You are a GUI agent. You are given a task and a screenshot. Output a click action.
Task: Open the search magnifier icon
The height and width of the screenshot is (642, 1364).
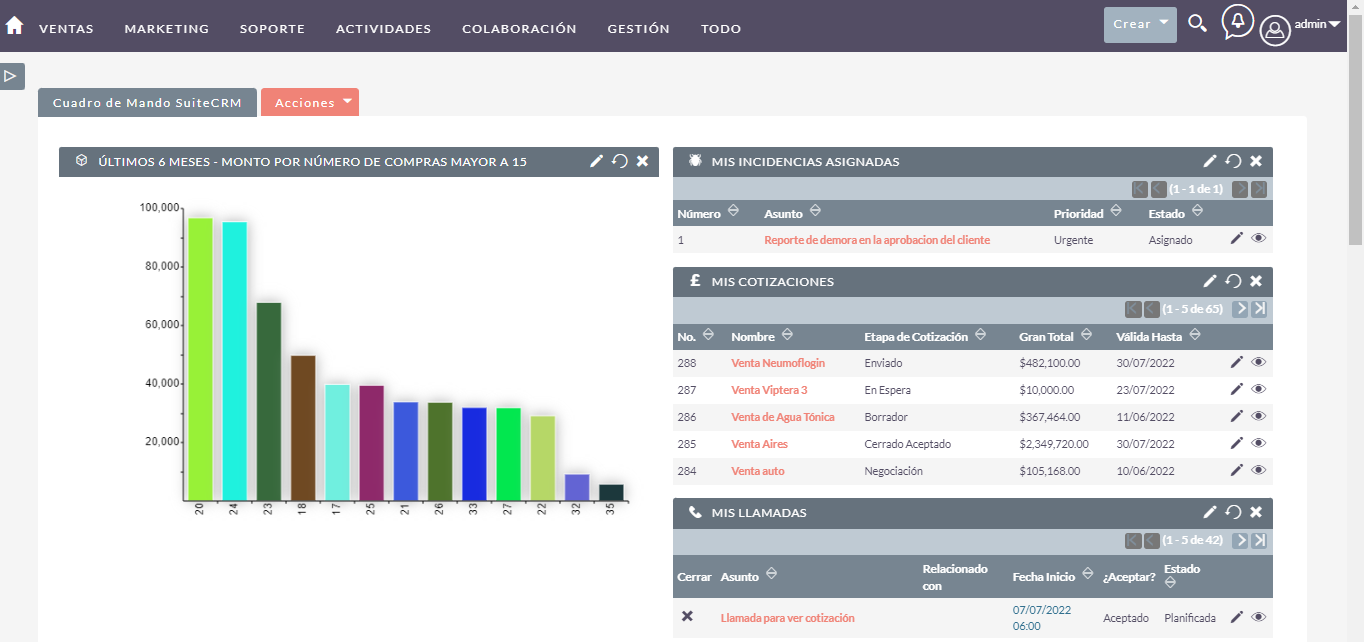coord(1197,23)
